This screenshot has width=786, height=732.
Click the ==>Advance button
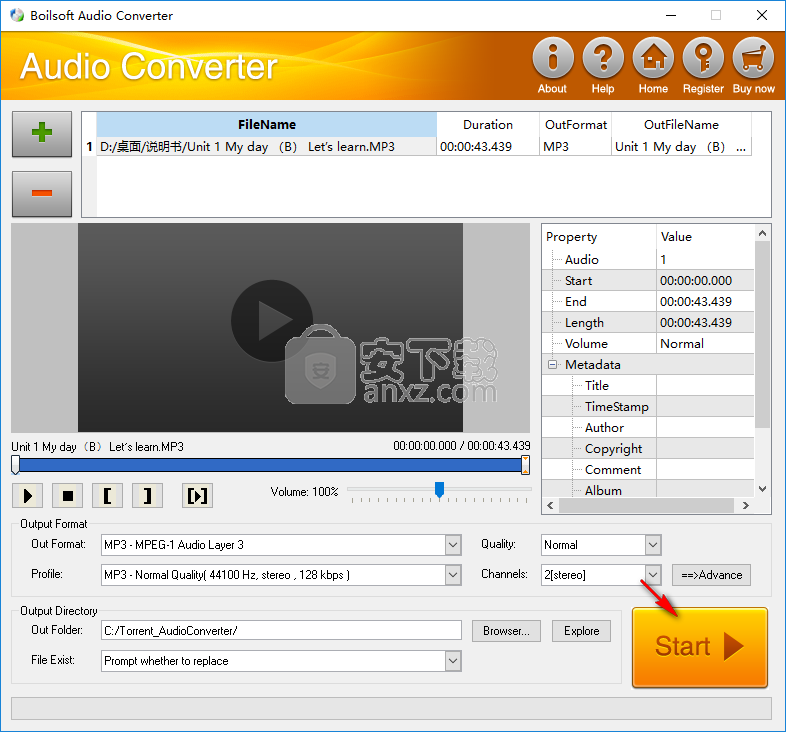click(x=711, y=575)
